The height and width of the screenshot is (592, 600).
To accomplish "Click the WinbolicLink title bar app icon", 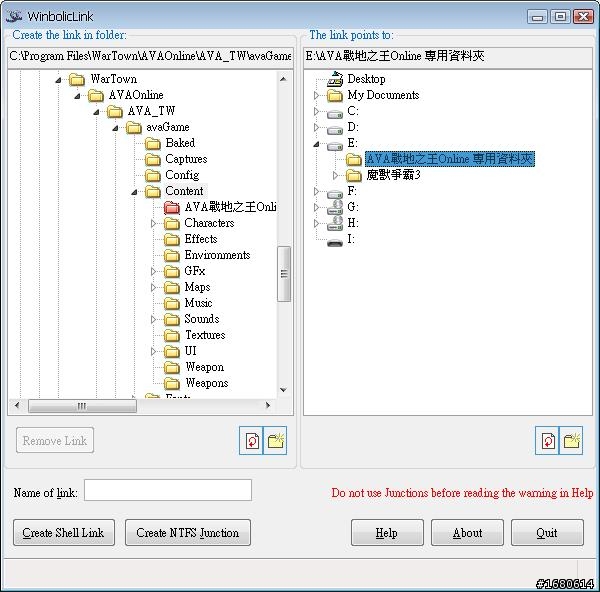I will click(14, 16).
